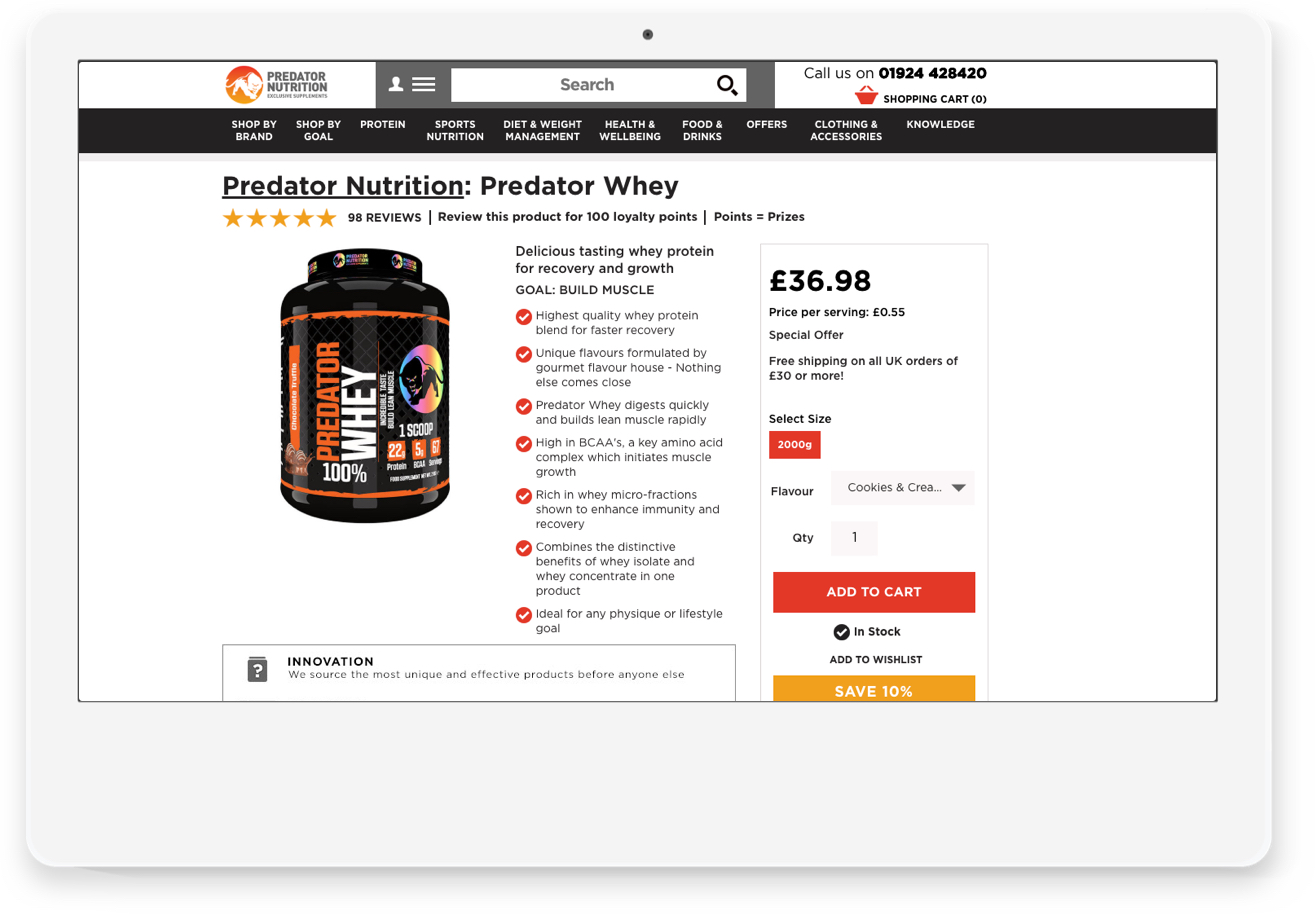This screenshot has height=914, width=1315.
Task: Click the In Stock checkmark icon
Action: click(x=842, y=632)
